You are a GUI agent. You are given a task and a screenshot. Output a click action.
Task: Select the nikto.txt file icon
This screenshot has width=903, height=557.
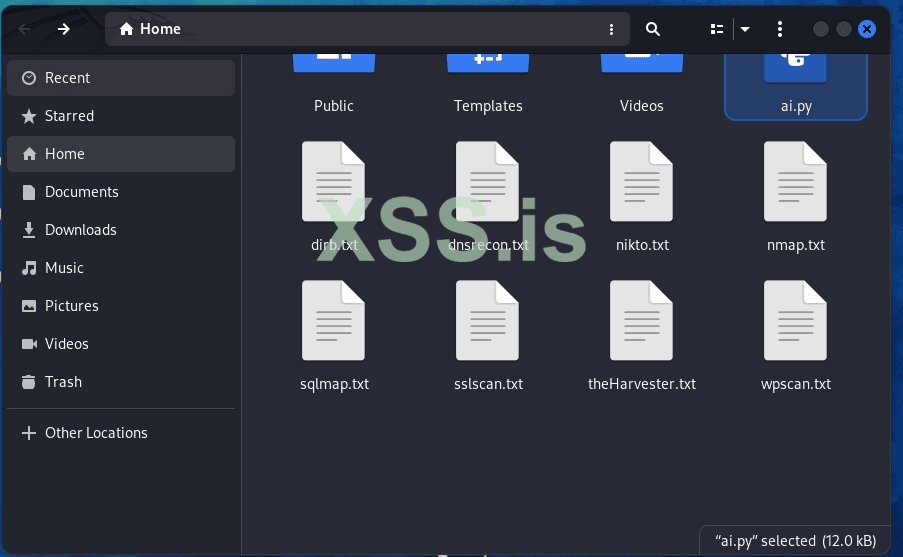point(642,181)
